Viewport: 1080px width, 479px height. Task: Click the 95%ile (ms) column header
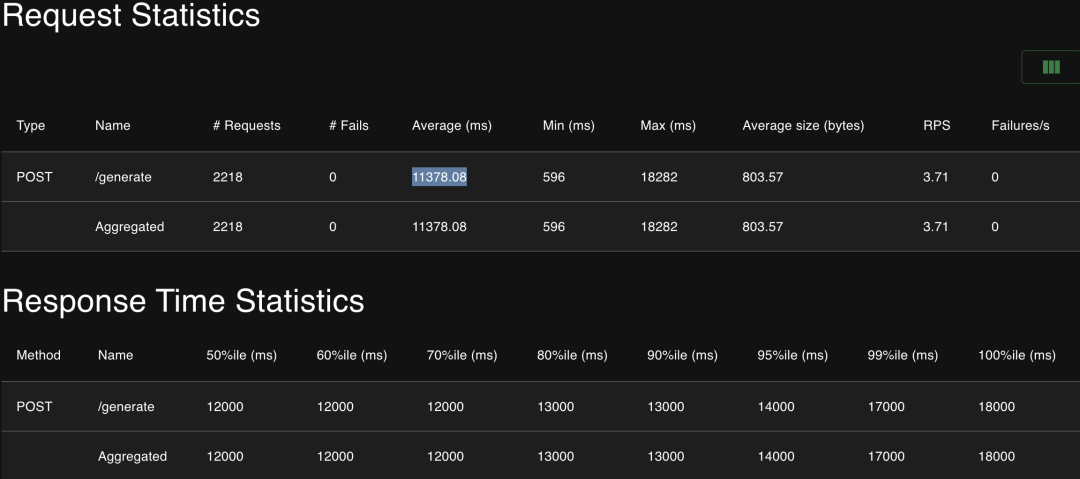(x=792, y=355)
